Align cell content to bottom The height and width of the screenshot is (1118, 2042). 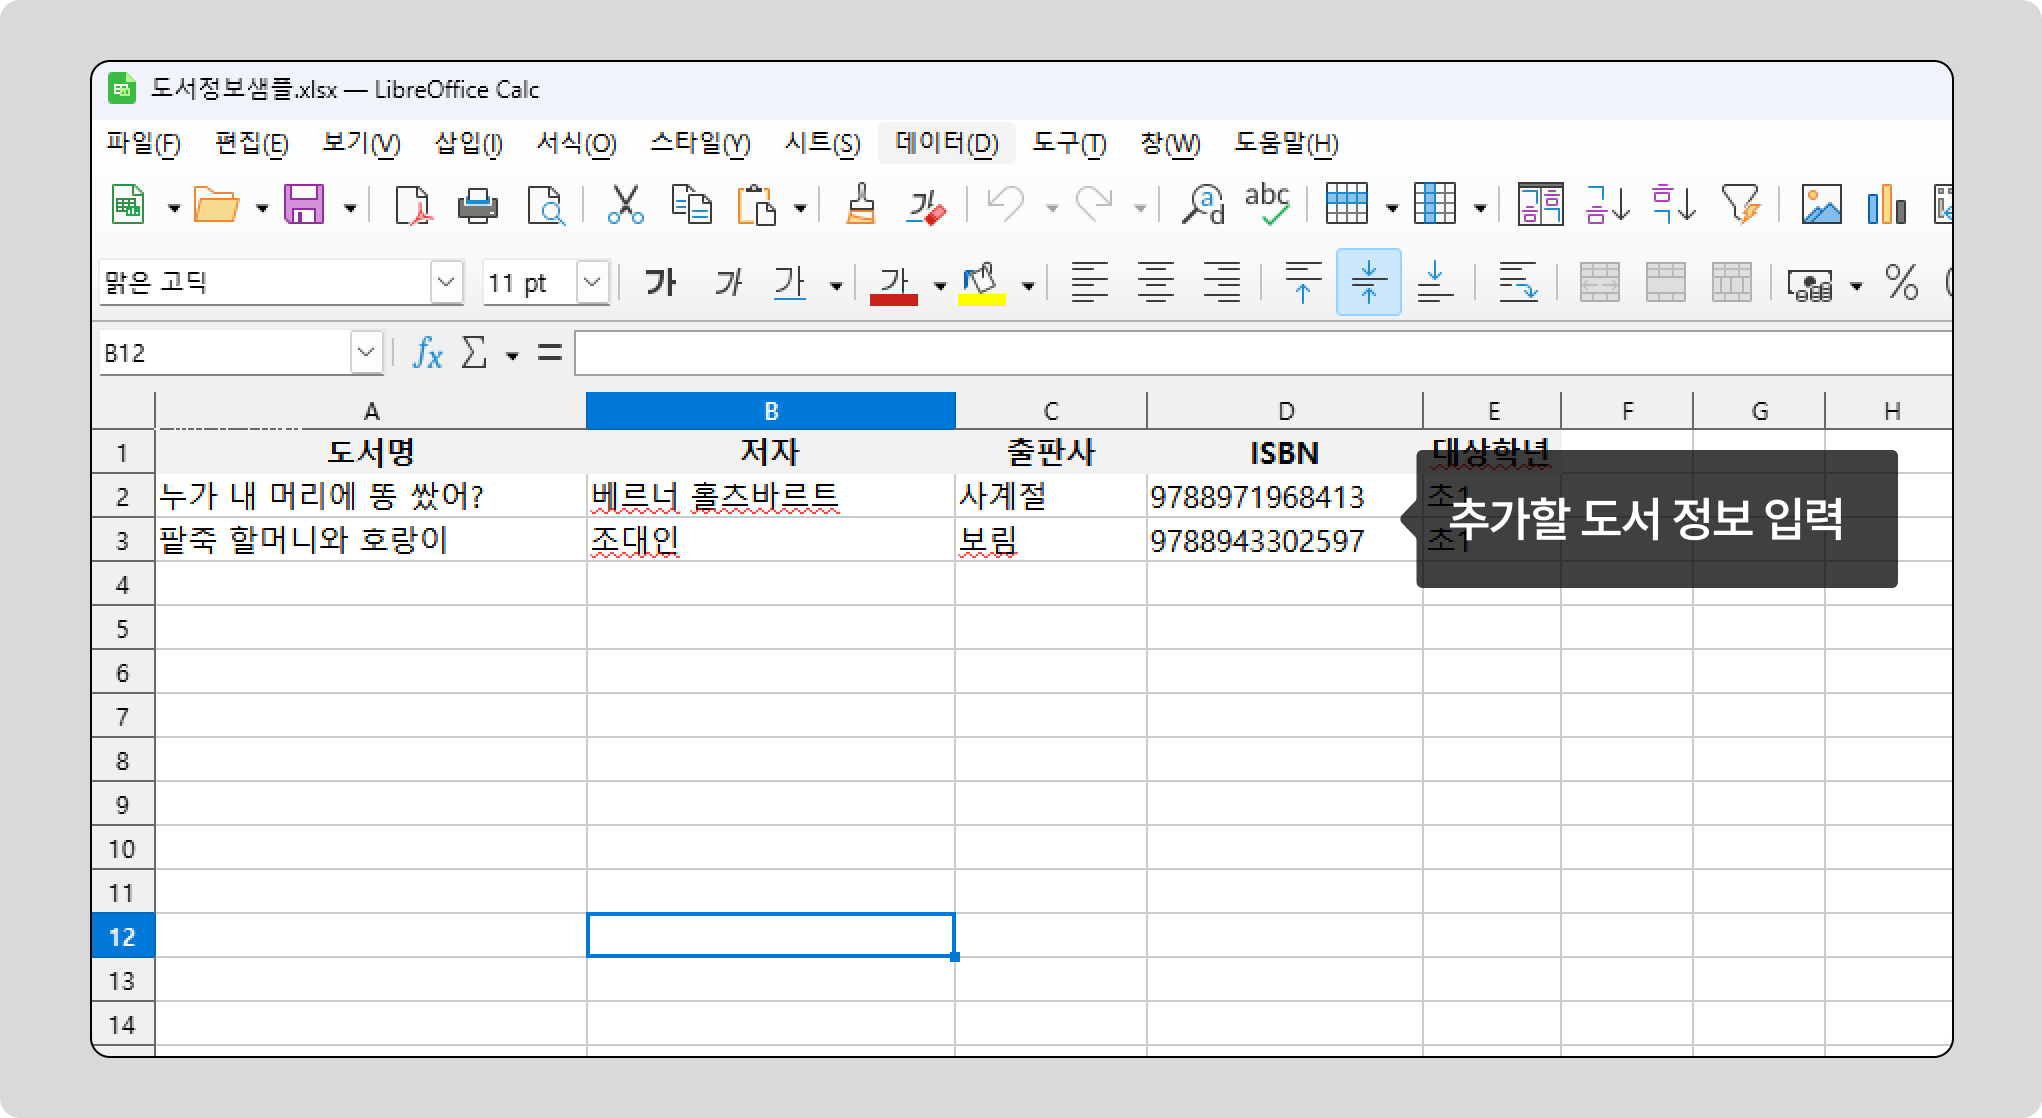click(1435, 284)
